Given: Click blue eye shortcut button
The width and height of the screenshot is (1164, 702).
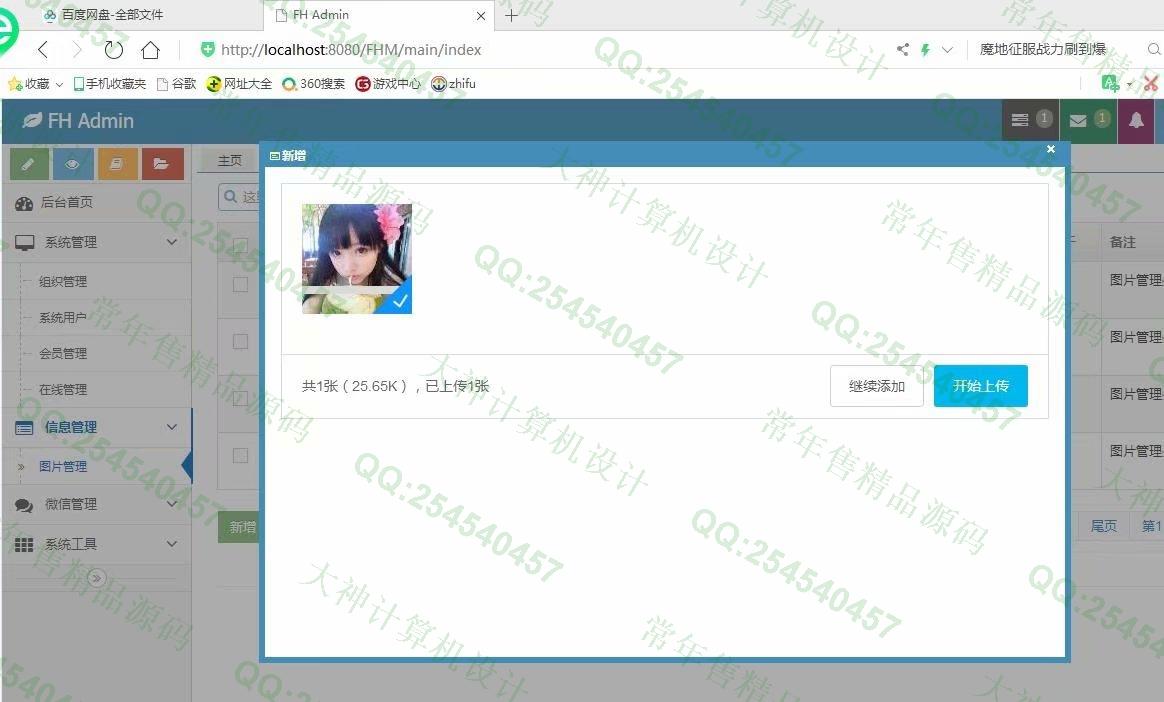Looking at the screenshot, I should tap(73, 164).
